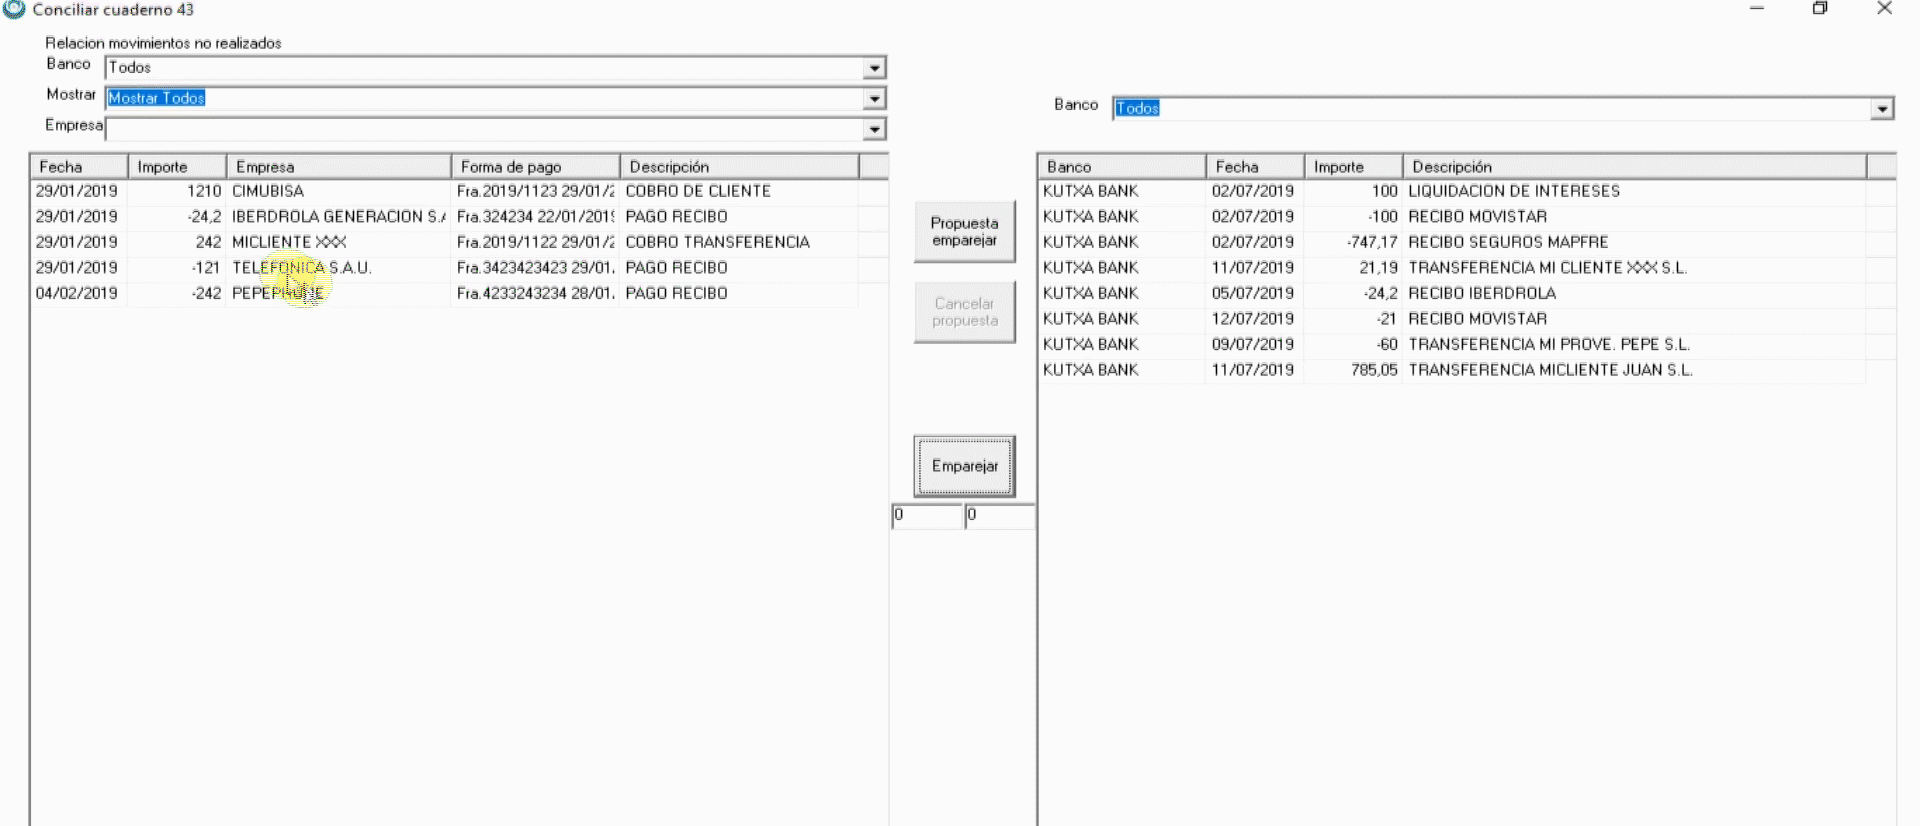Select LIQUIDACION DE INTERESES bank entry
Screen dimensions: 1920x826
(x=1513, y=191)
